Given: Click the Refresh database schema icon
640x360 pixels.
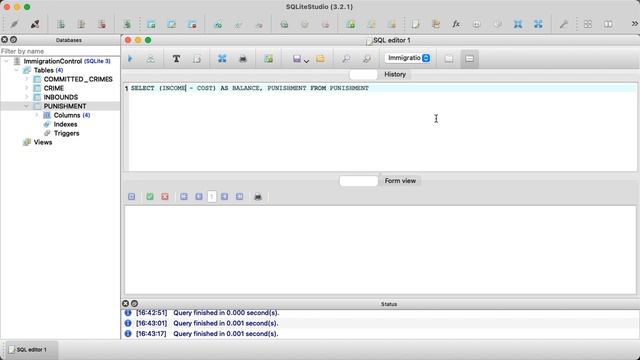Looking at the screenshot, I should tap(127, 24).
